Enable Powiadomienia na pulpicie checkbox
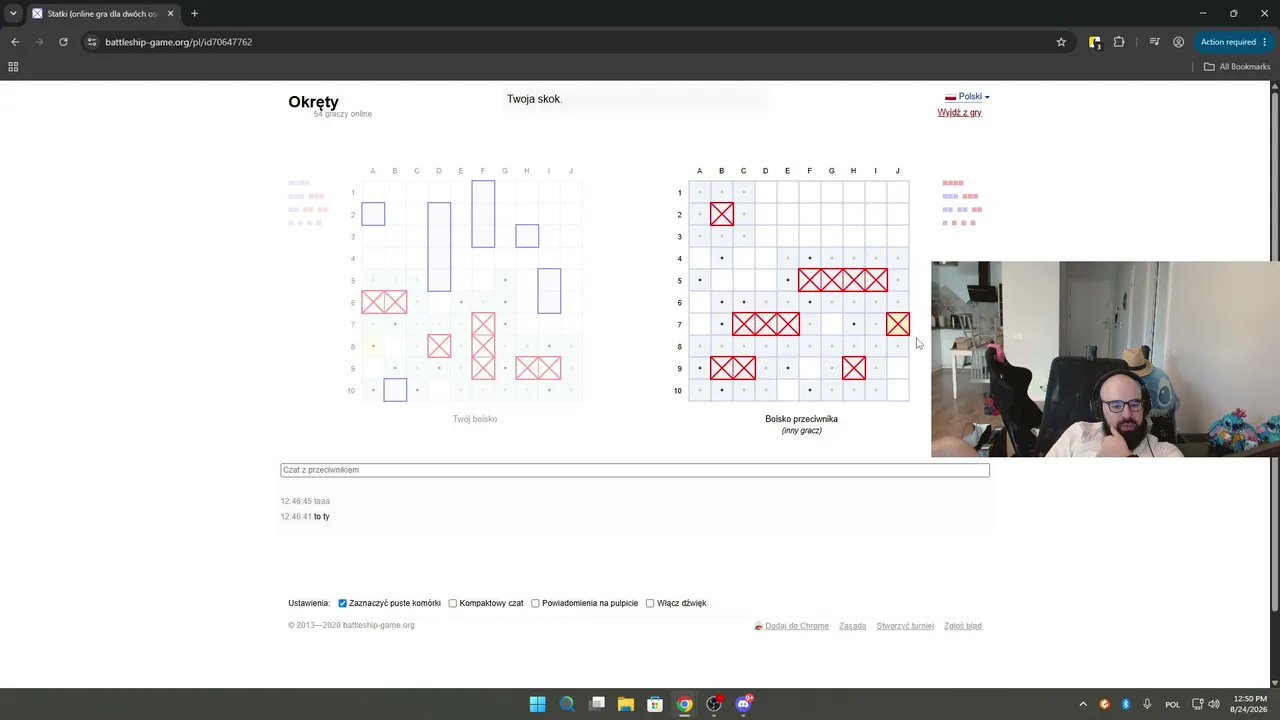 536,603
